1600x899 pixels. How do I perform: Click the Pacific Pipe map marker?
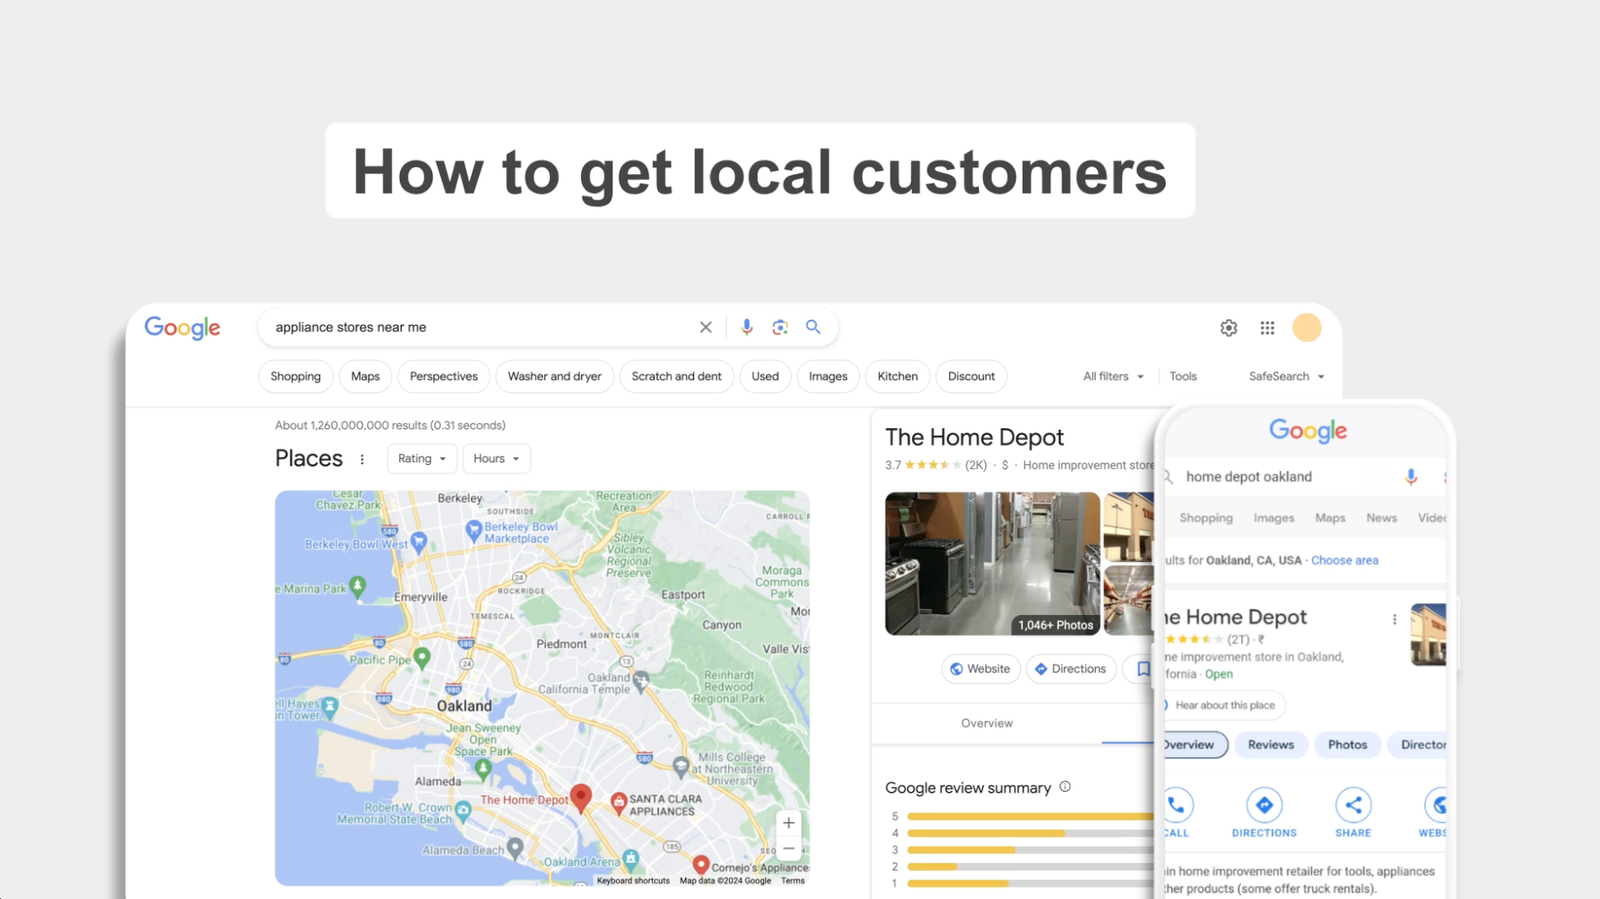tap(422, 658)
